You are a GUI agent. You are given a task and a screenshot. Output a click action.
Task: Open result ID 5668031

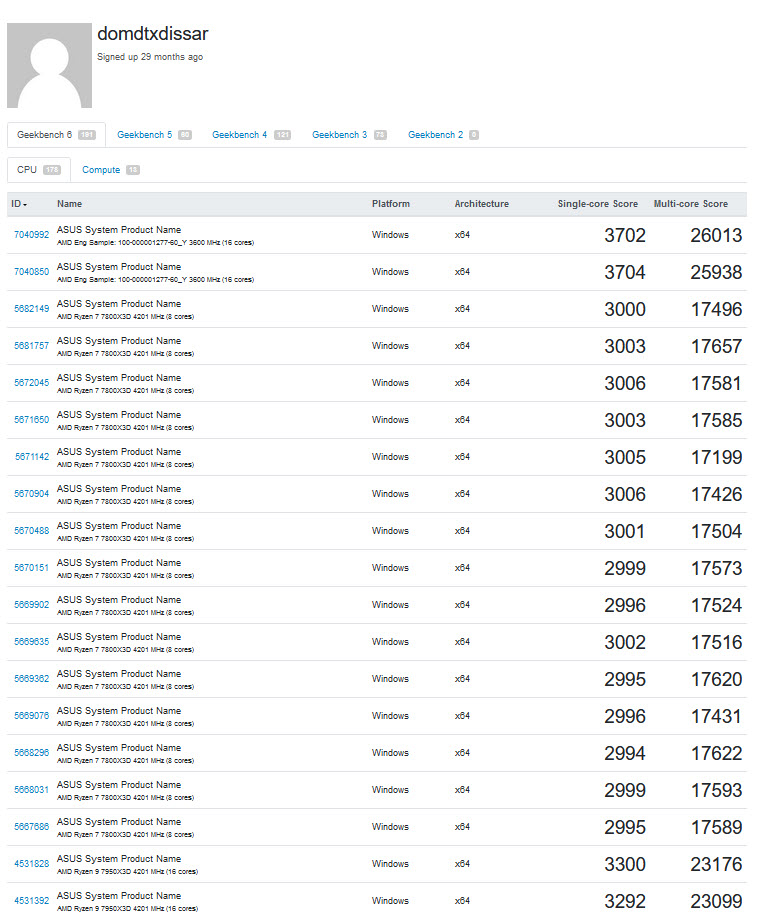click(x=32, y=790)
